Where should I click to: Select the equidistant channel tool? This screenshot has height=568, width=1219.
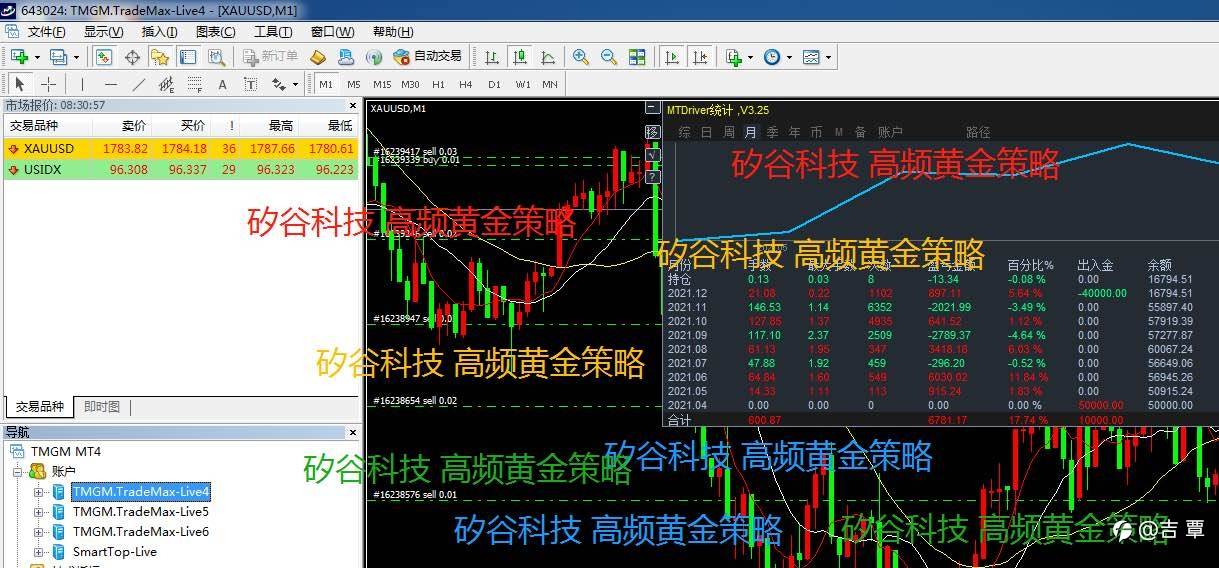pyautogui.click(x=167, y=84)
